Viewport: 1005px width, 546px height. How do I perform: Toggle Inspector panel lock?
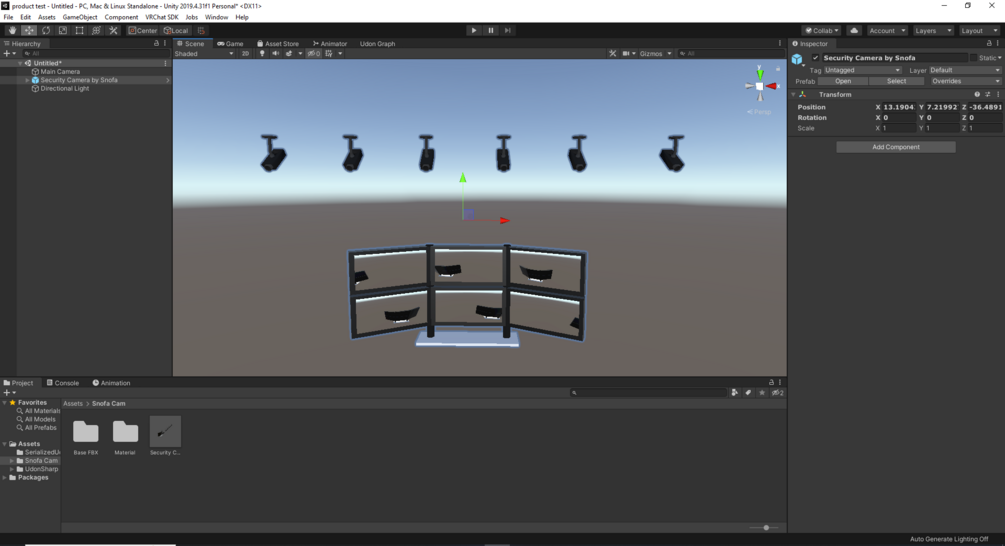(x=989, y=44)
